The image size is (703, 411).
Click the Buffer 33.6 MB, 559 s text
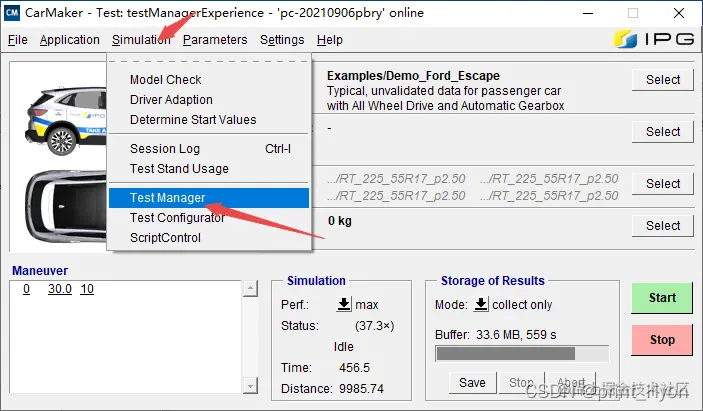(495, 335)
